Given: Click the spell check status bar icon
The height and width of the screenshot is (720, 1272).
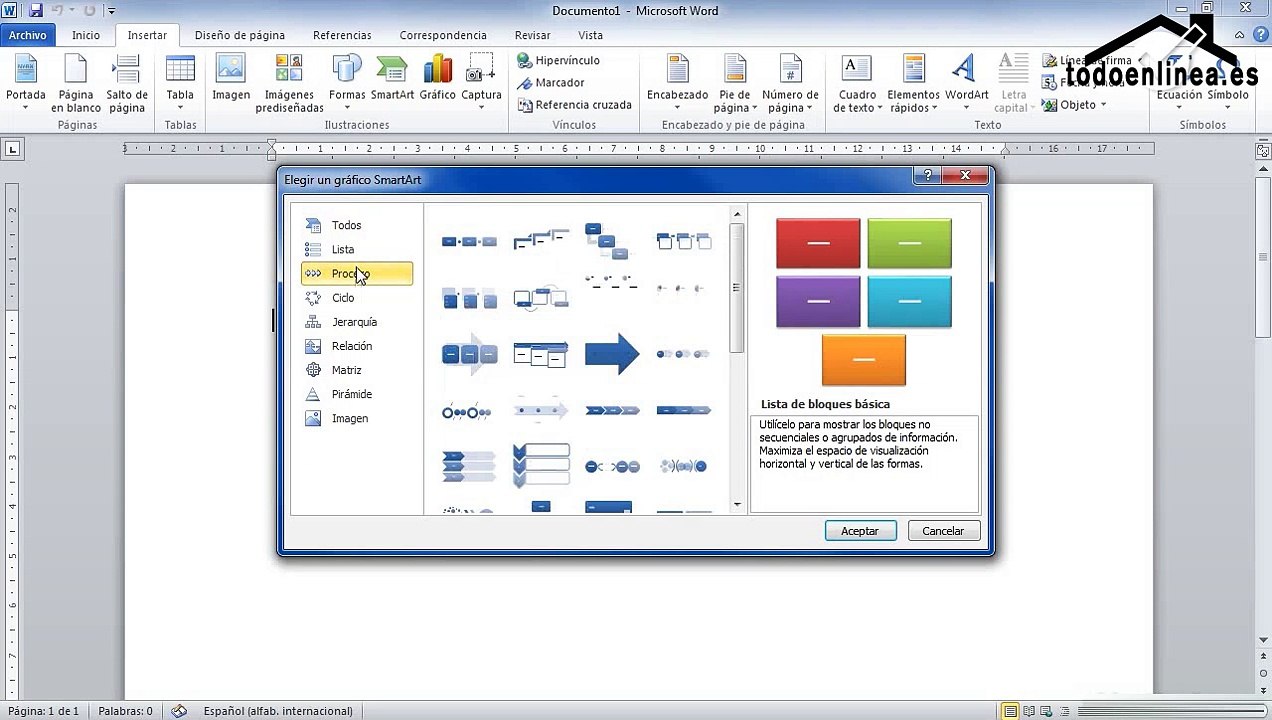Looking at the screenshot, I should (179, 711).
